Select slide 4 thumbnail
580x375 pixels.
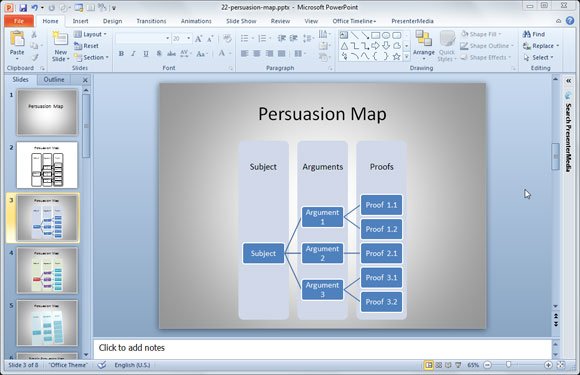click(x=47, y=270)
